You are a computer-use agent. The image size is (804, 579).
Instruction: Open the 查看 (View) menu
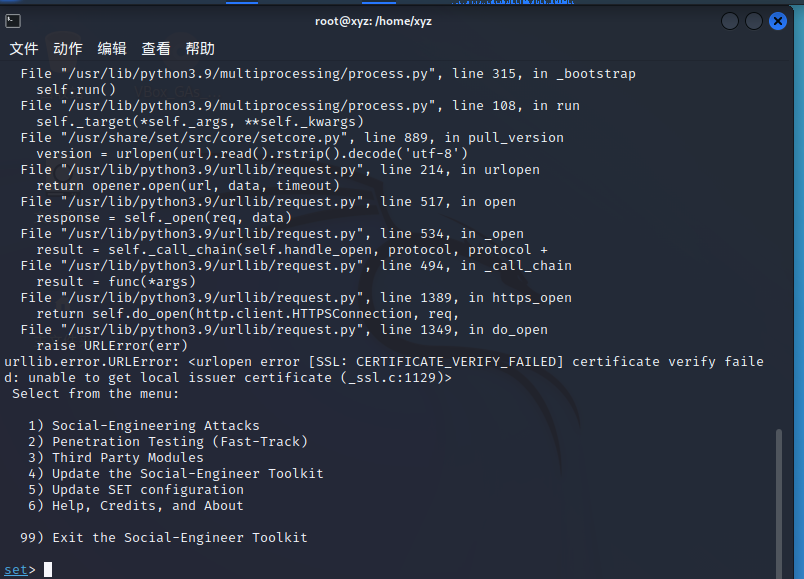(156, 49)
